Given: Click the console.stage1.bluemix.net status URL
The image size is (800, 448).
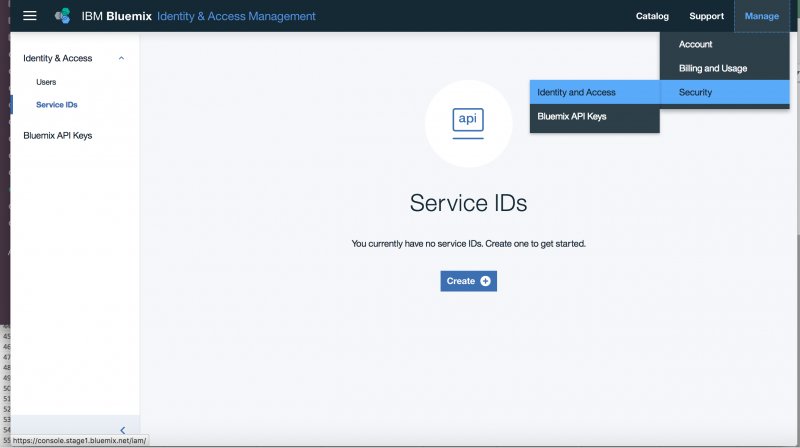Looking at the screenshot, I should [79, 440].
